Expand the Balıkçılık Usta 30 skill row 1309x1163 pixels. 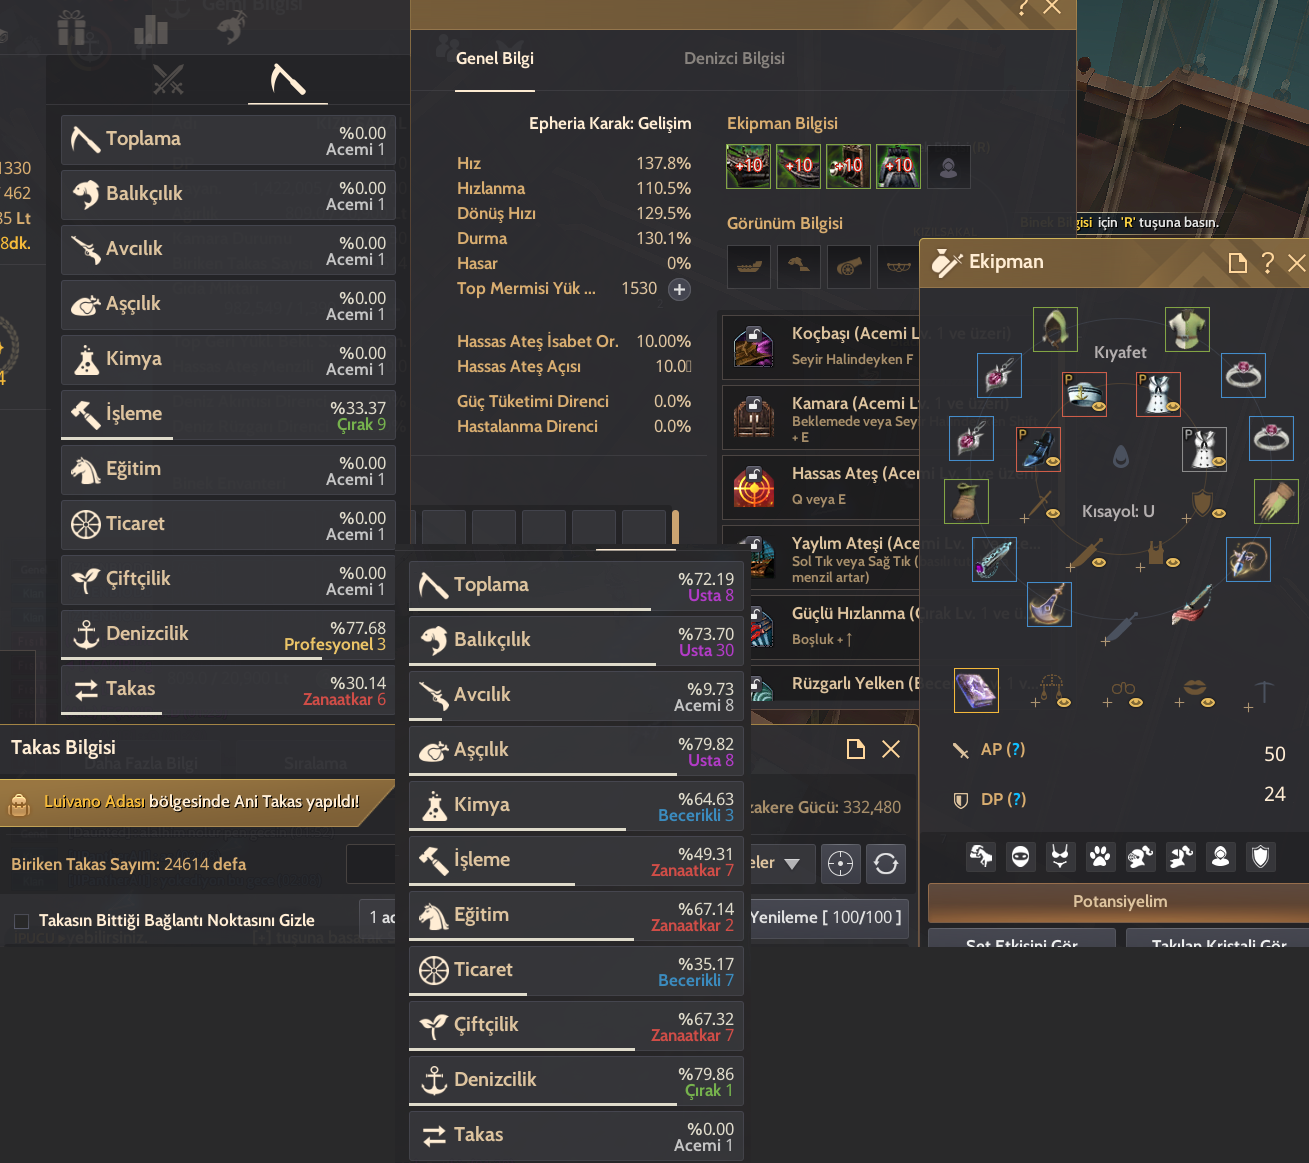tap(576, 641)
